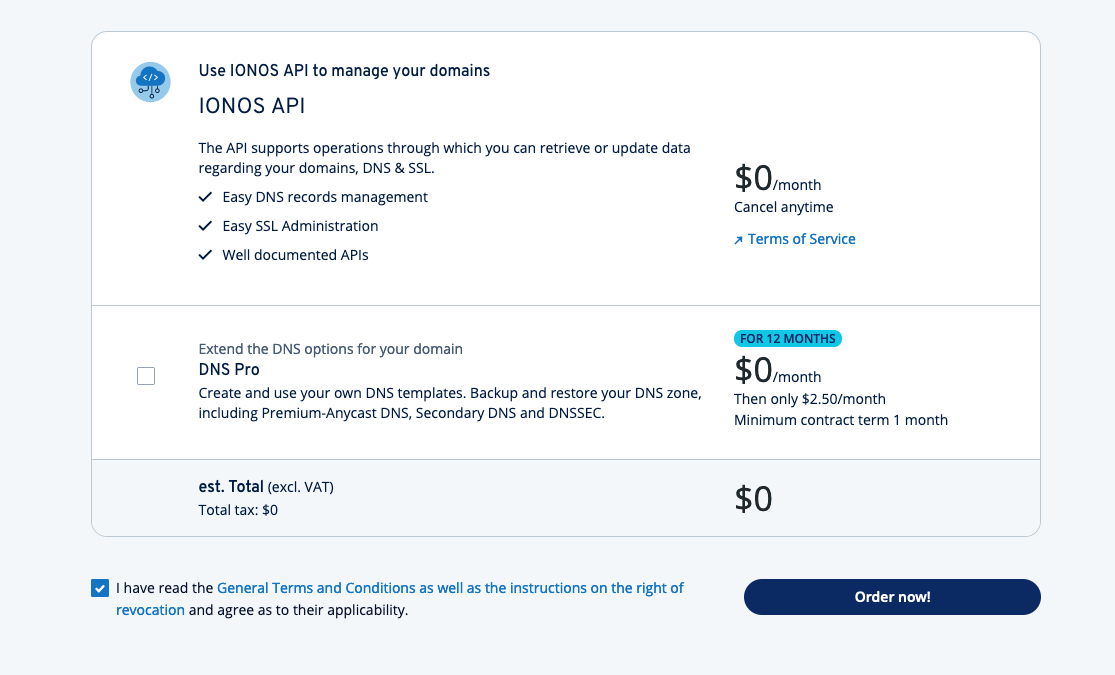Screen dimensions: 1115x675
Task: Click the est. Total amount of $0
Action: click(753, 499)
